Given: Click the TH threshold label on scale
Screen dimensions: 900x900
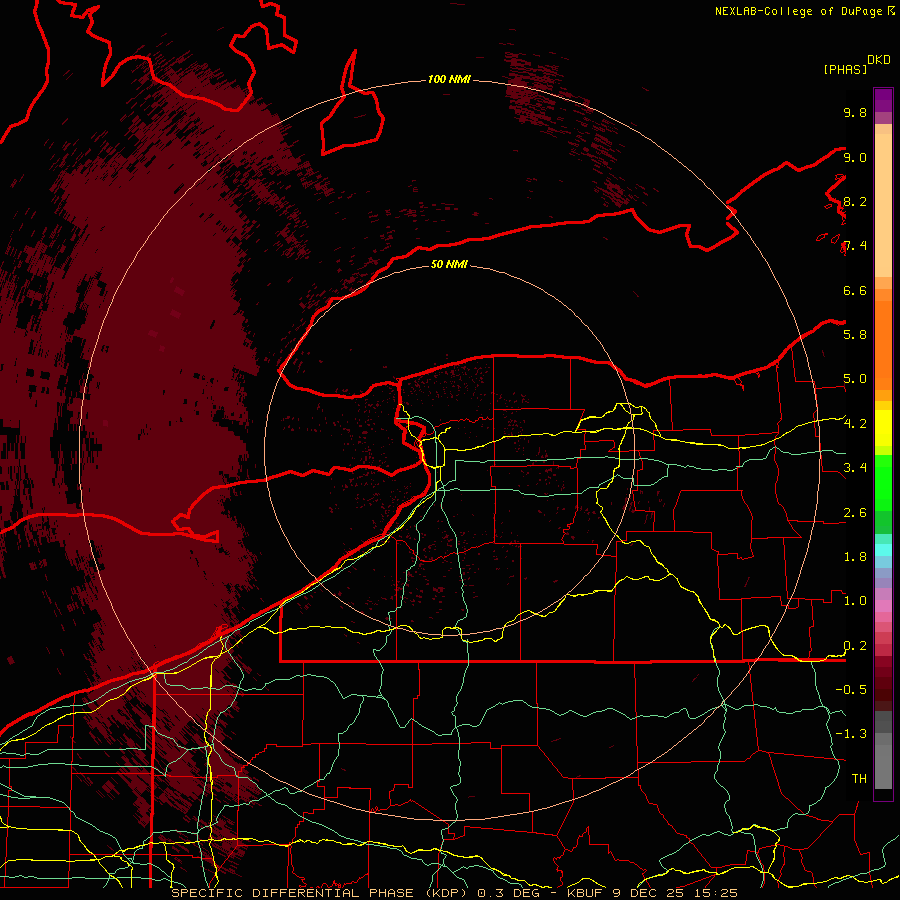Looking at the screenshot, I should point(859,779).
